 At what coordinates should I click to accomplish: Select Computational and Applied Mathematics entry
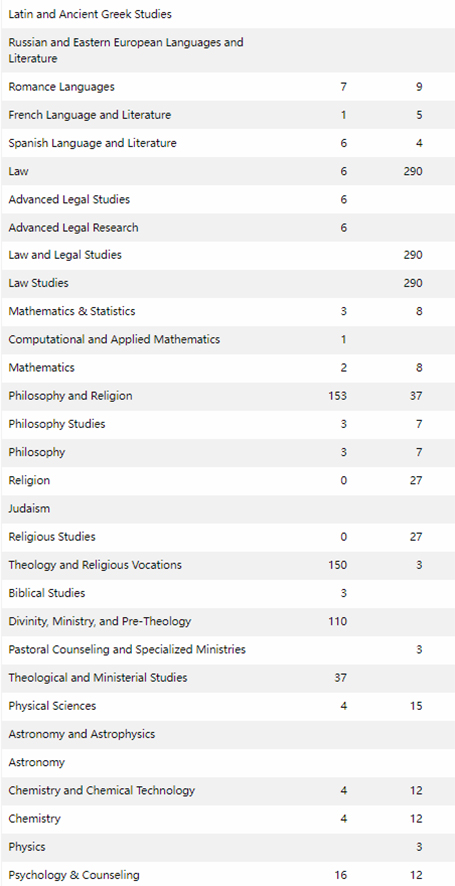(x=114, y=340)
